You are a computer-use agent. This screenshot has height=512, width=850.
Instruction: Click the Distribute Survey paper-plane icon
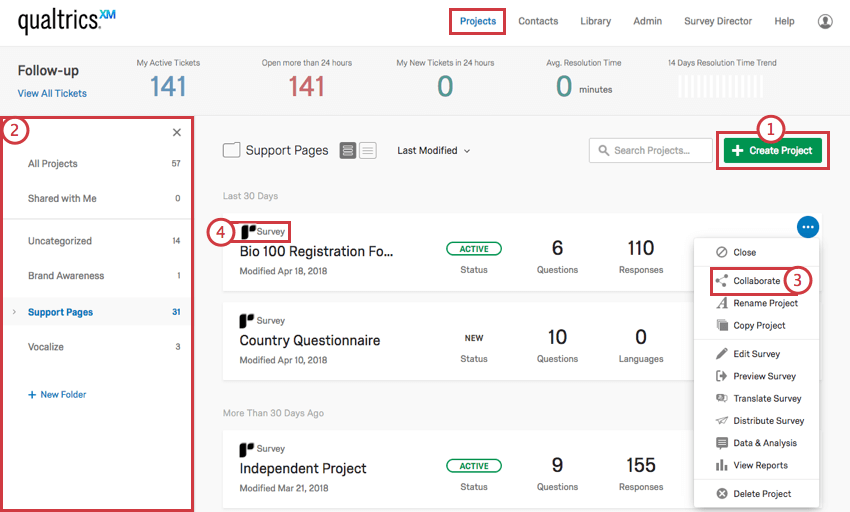(x=722, y=420)
